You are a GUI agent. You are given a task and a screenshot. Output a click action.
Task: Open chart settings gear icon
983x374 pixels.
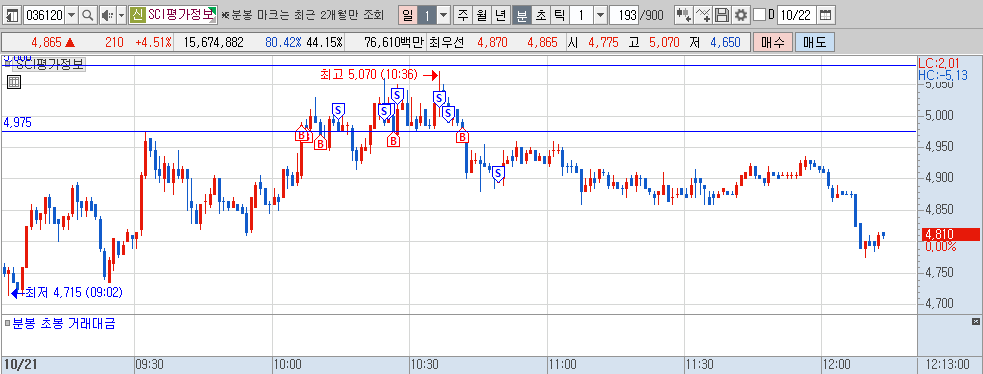click(x=740, y=14)
